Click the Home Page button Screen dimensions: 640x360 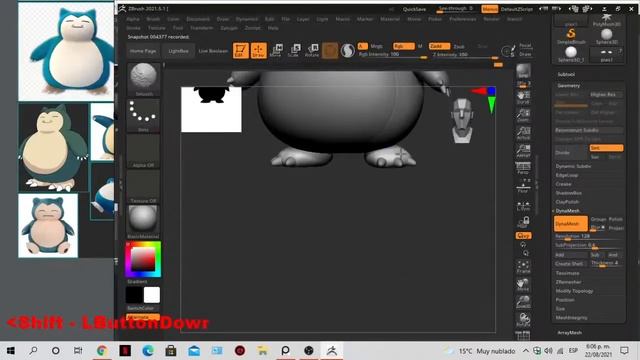143,51
